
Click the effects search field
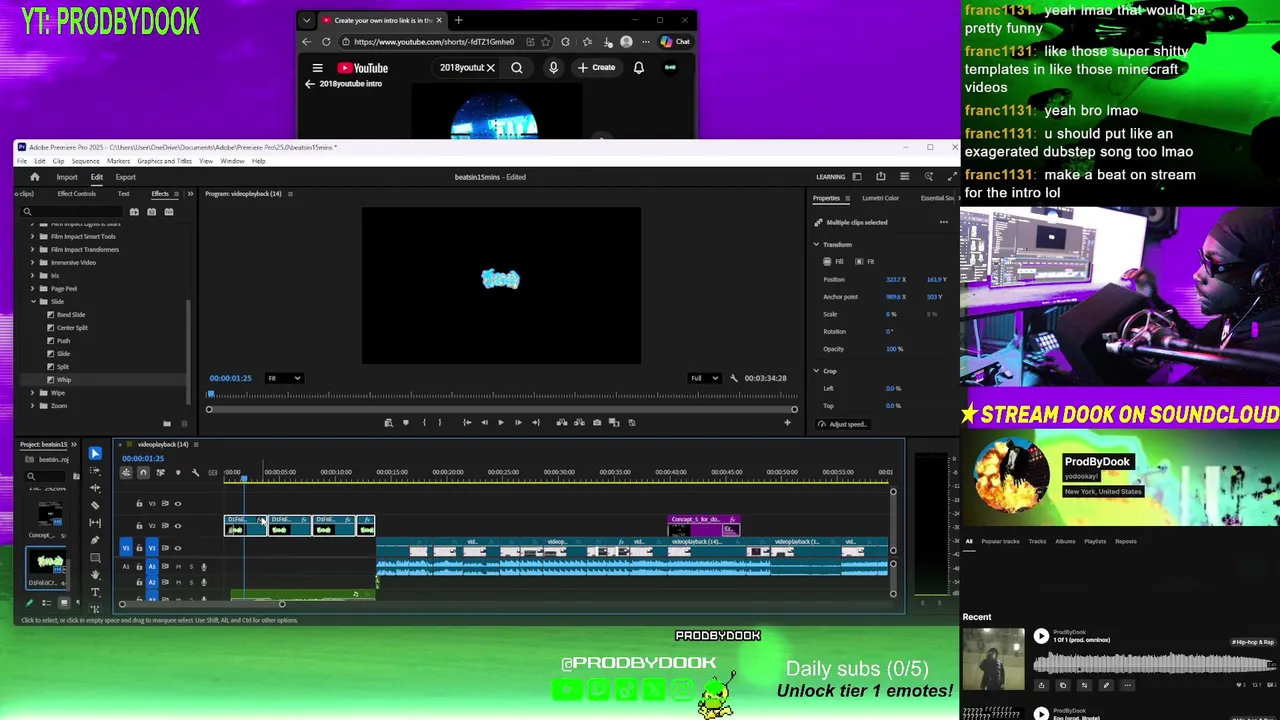pyautogui.click(x=72, y=212)
